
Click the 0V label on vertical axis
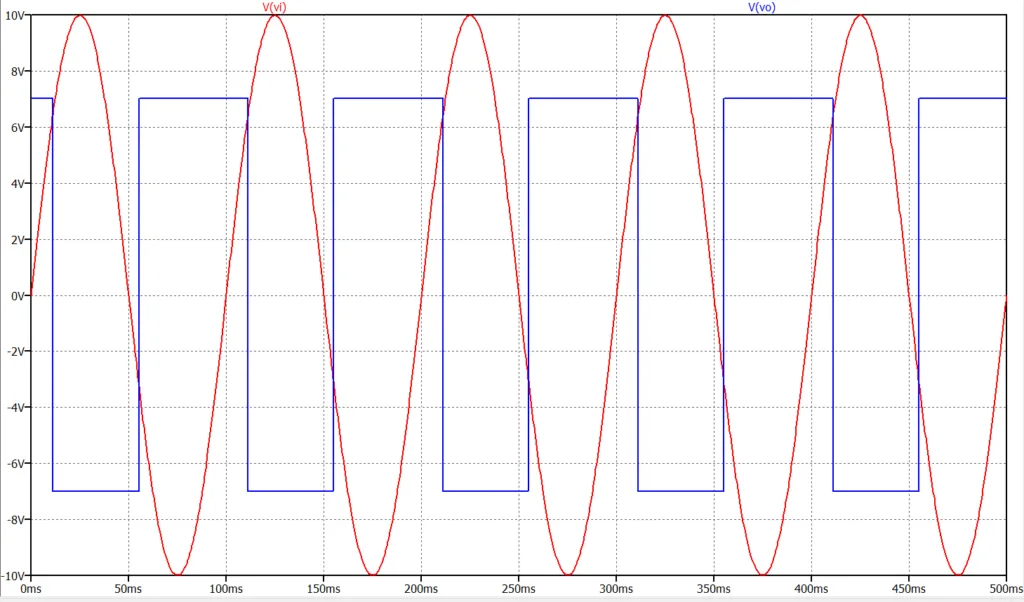pyautogui.click(x=16, y=296)
